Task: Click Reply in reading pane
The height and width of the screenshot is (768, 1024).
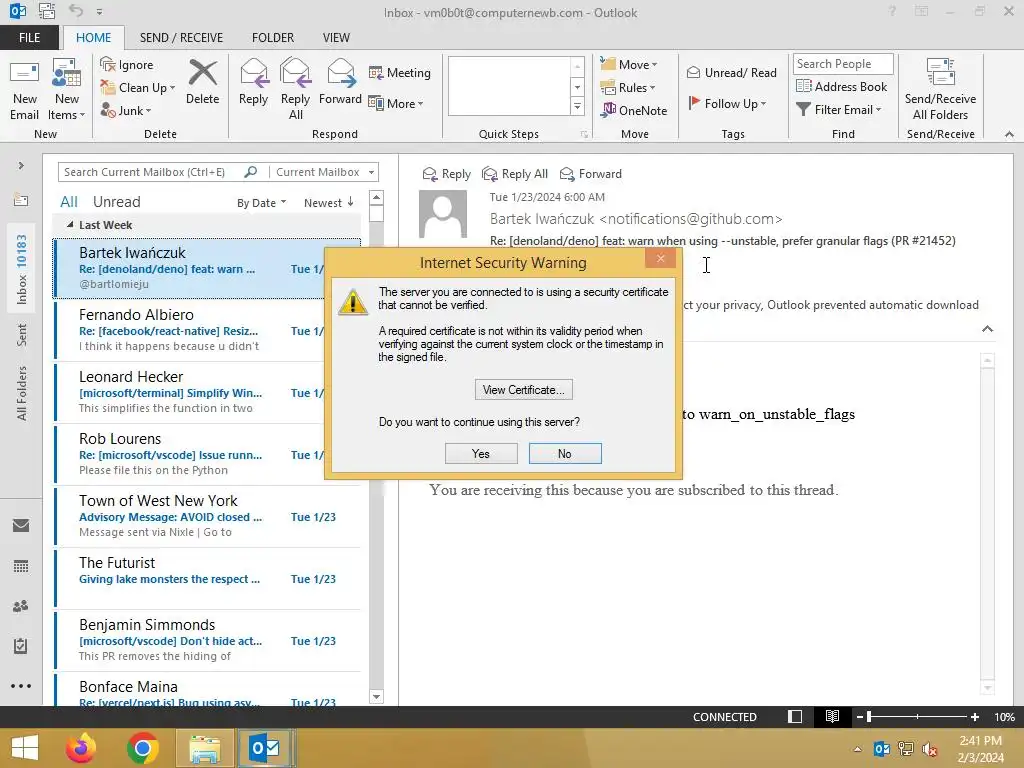Action: (447, 174)
